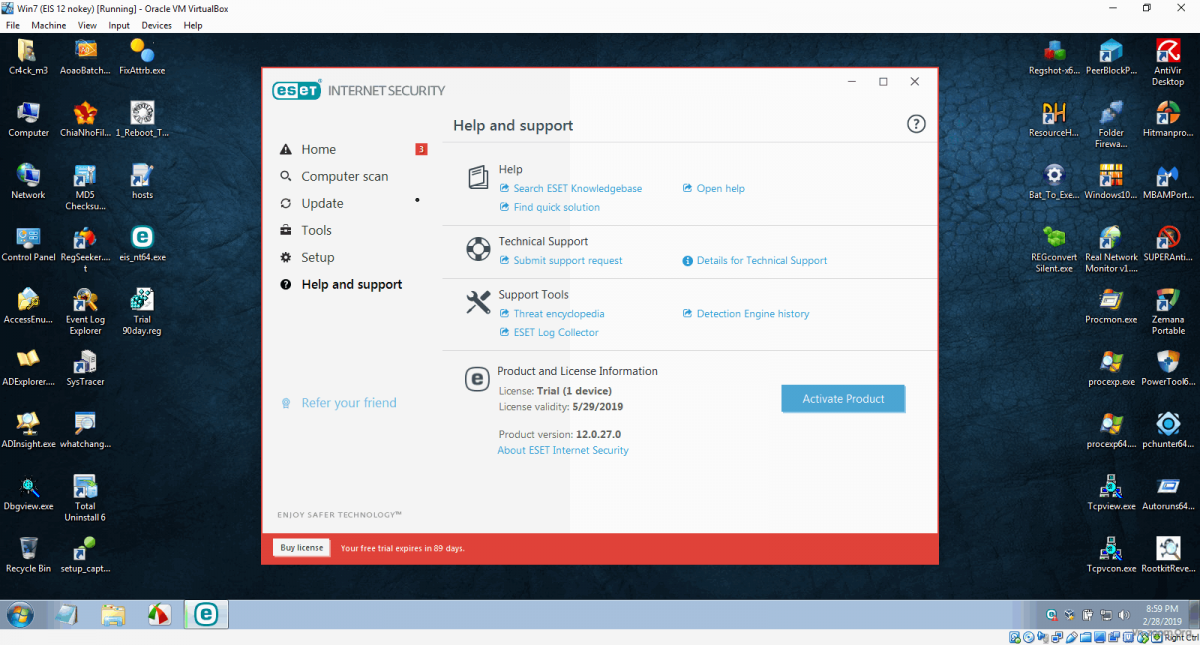Click the help question mark icon

[x=916, y=124]
